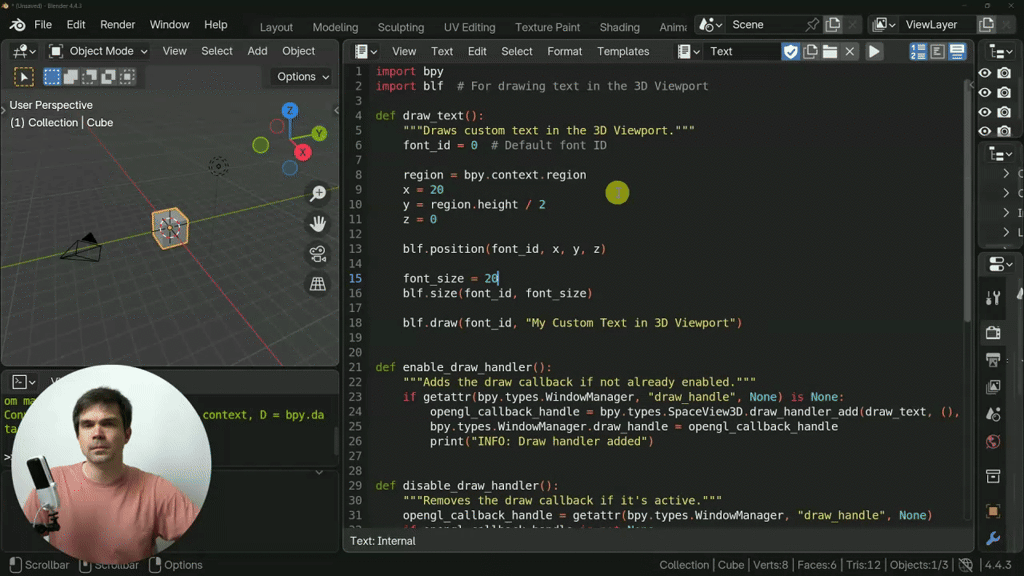This screenshot has height=576, width=1024.
Task: Switch to the Shading workspace tab
Action: [619, 27]
